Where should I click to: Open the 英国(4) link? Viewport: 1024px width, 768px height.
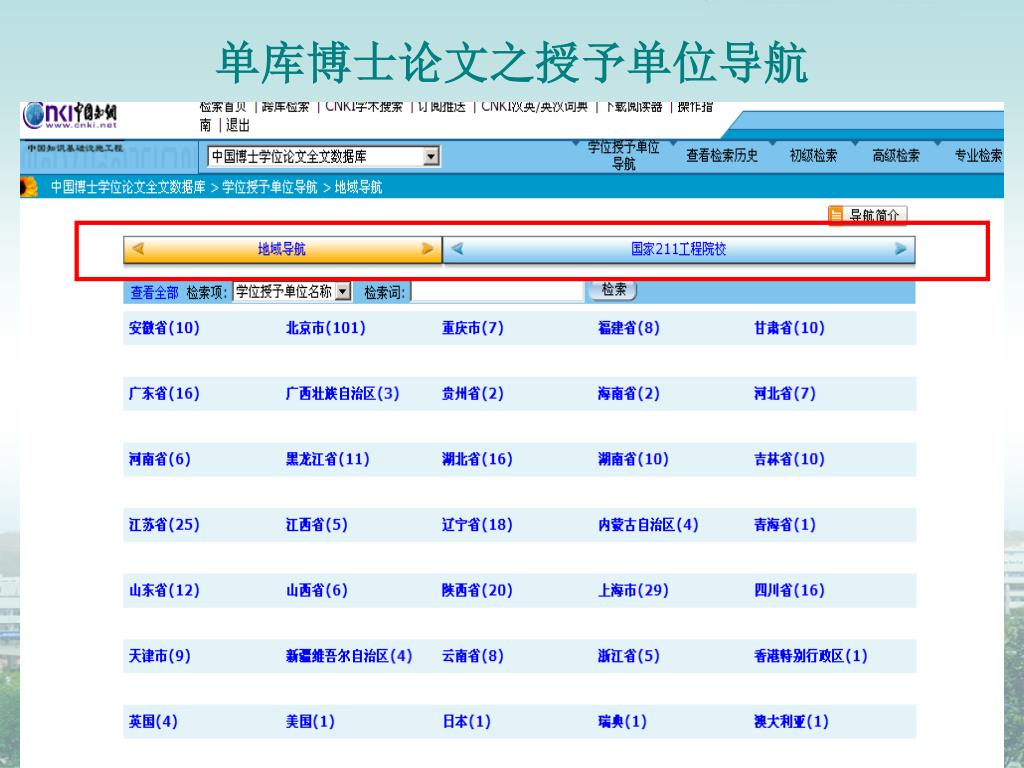point(153,722)
